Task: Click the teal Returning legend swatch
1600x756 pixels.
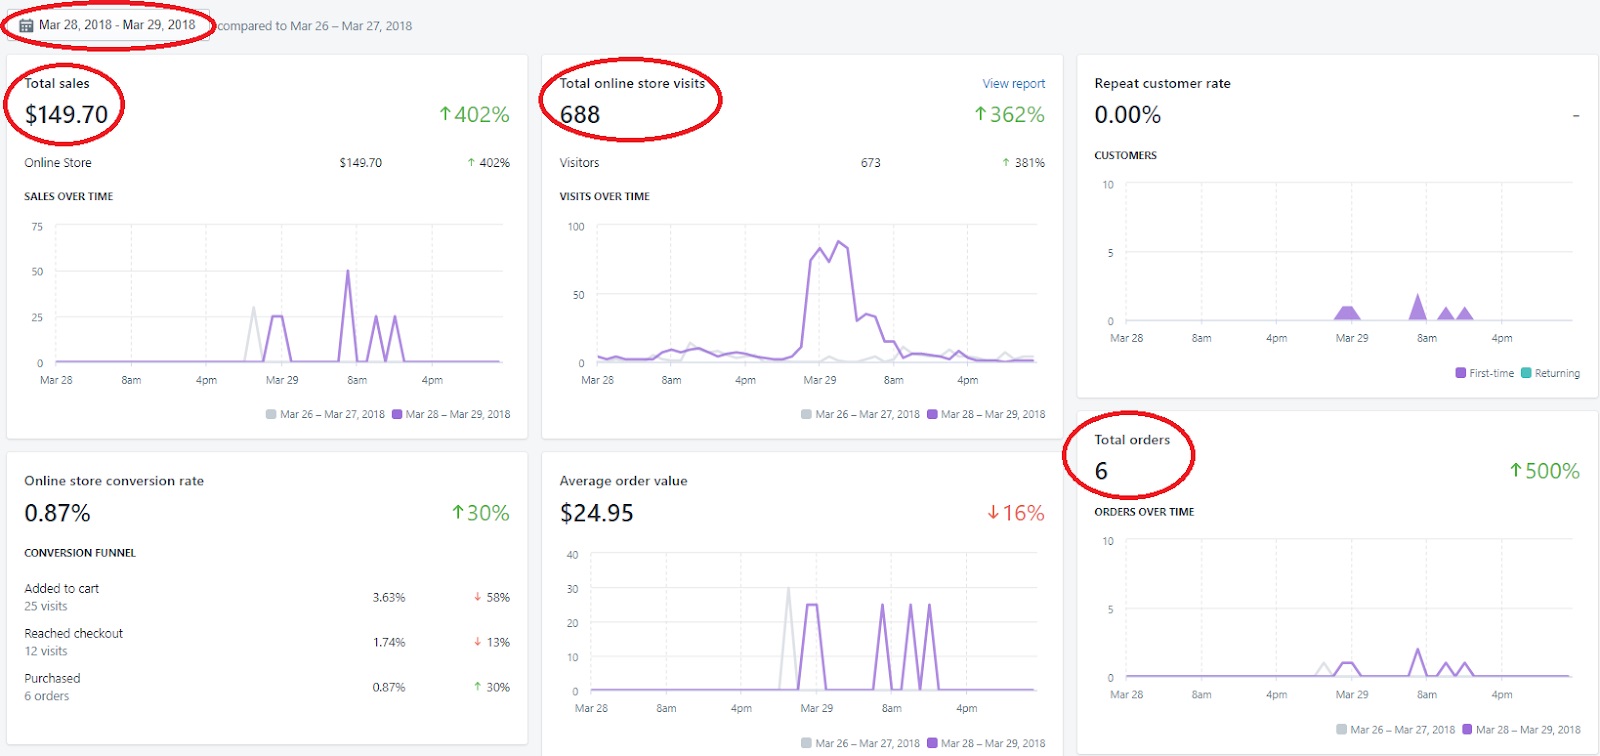Action: click(x=1526, y=373)
